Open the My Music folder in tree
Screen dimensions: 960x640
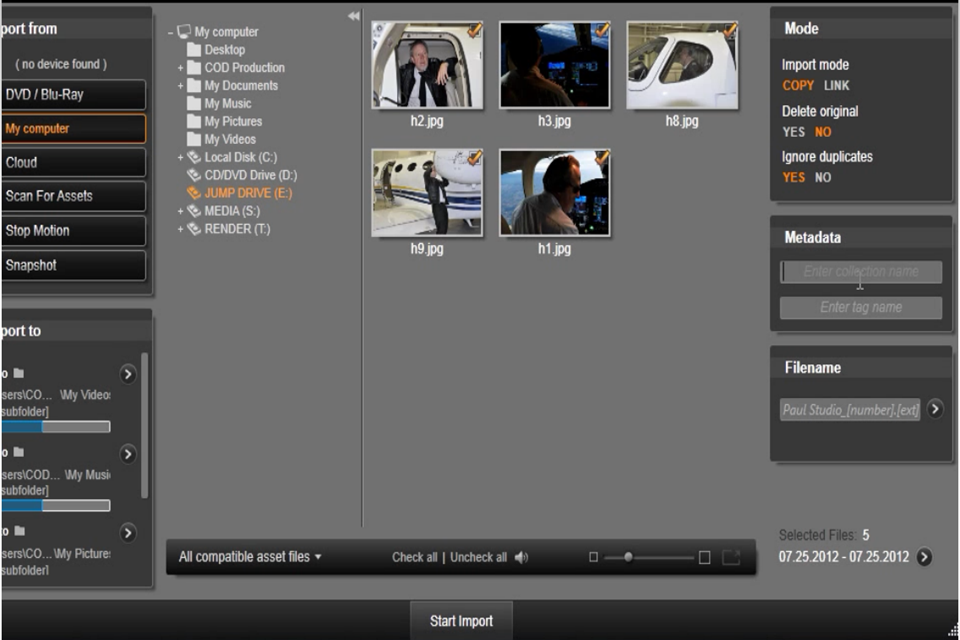227,104
